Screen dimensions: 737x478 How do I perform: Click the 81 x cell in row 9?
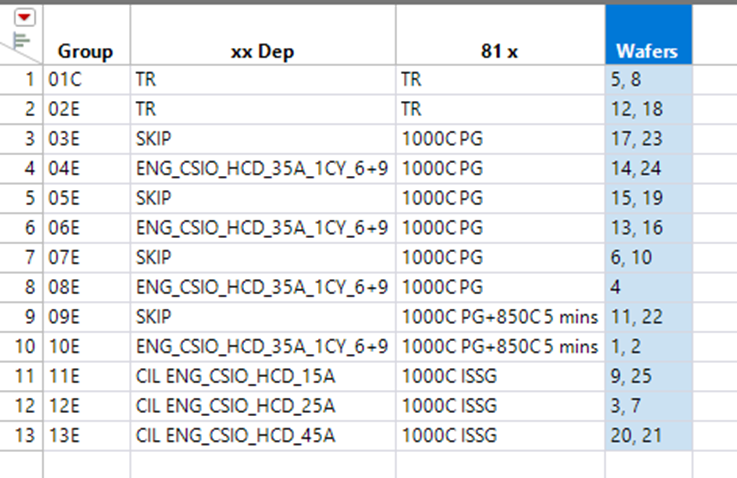[x=498, y=317]
